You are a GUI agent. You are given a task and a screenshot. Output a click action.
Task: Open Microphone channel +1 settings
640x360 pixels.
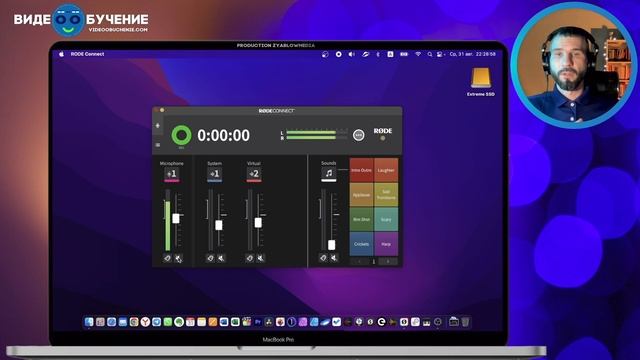(x=172, y=174)
